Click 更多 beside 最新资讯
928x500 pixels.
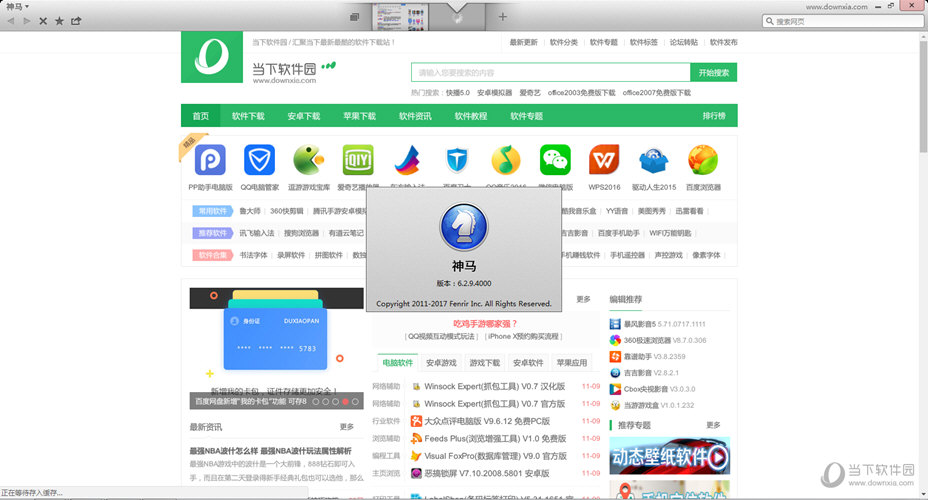347,427
